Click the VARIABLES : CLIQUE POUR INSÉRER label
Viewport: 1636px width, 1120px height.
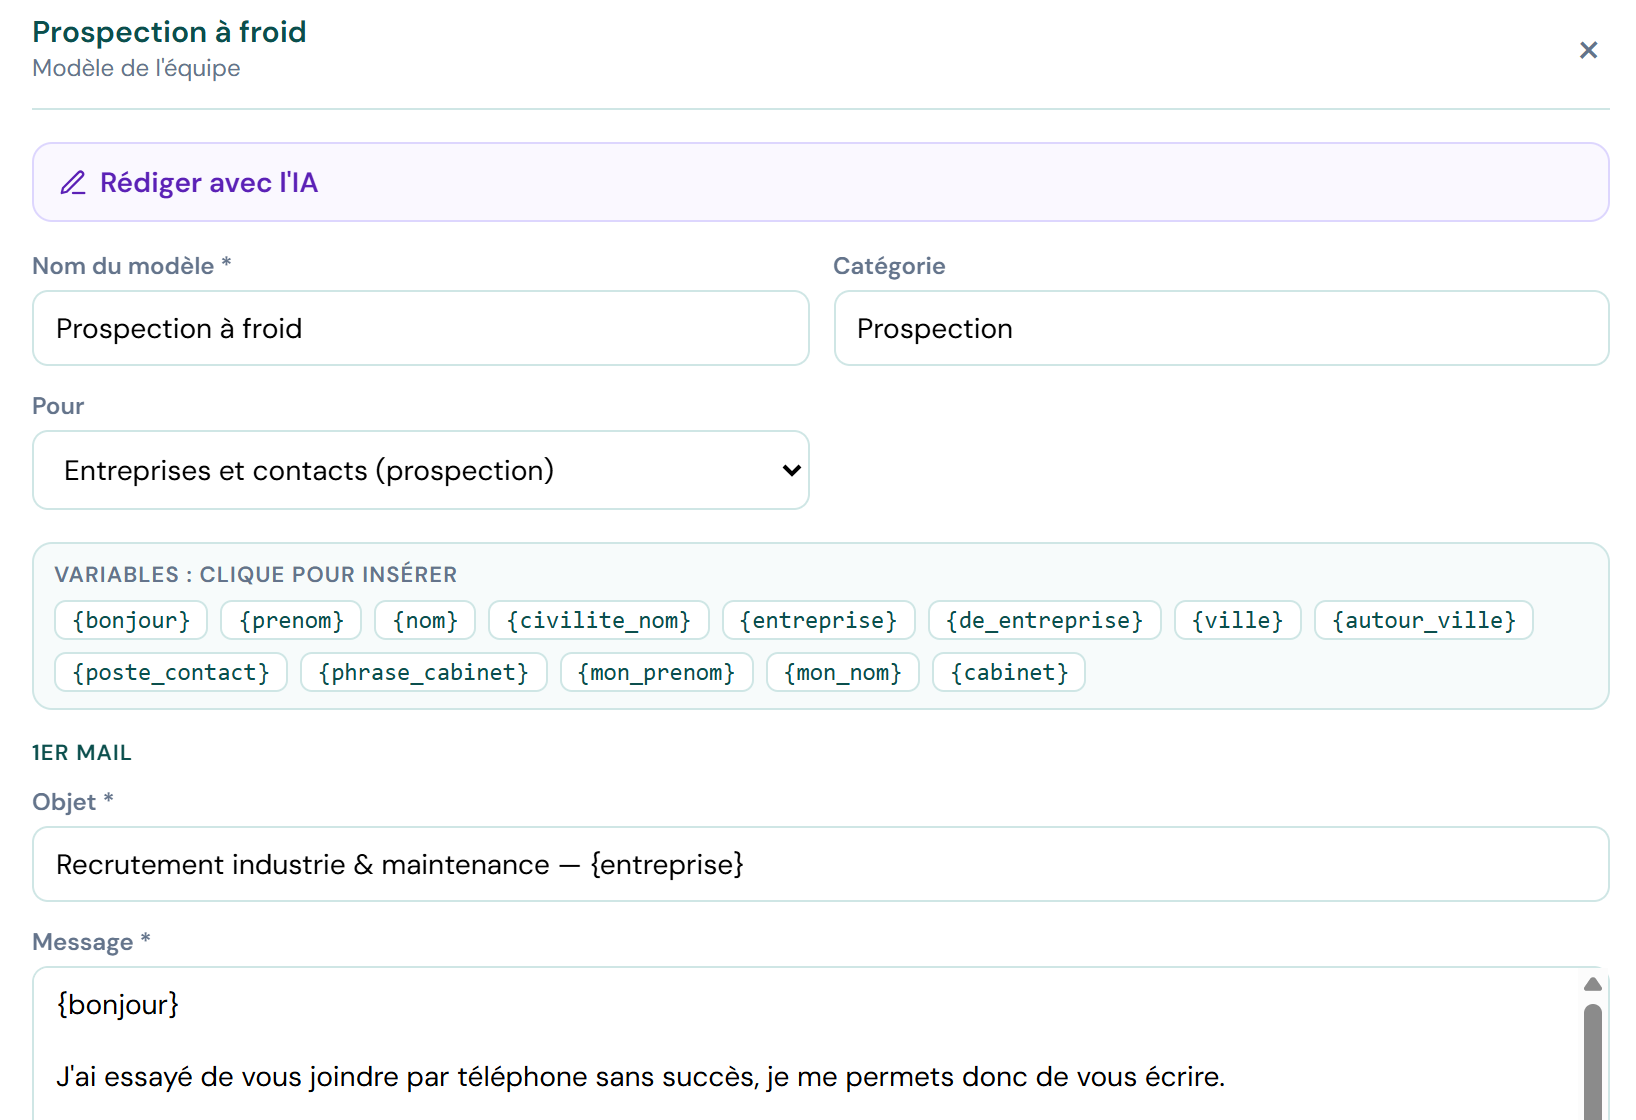tap(256, 574)
